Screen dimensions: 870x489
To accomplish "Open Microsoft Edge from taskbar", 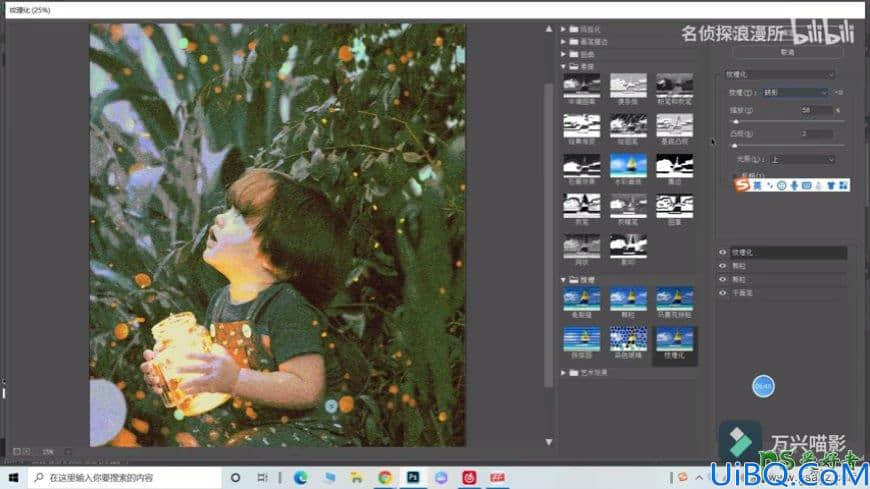I will (301, 477).
